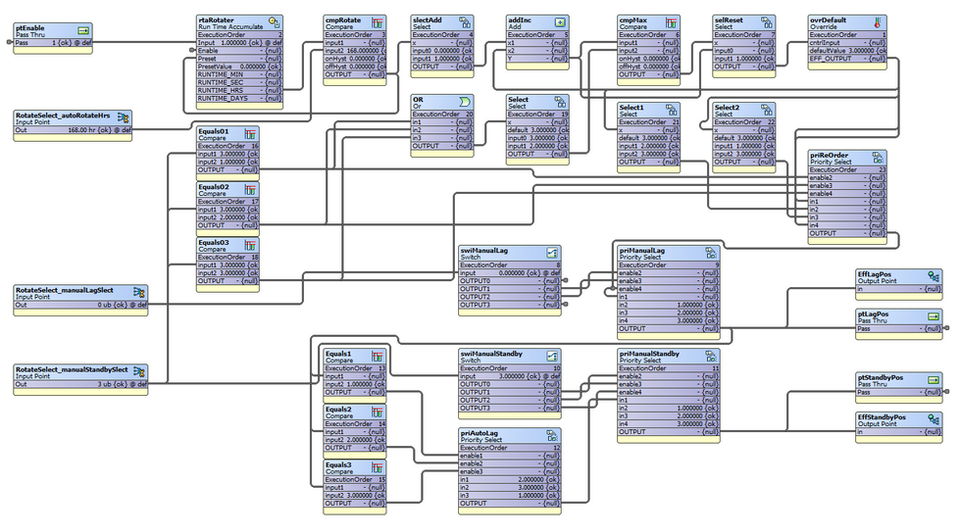Click the input point icon on RotateSelect_autoRotateHrs
Image resolution: width=960 pixels, height=528 pixels.
pyautogui.click(x=123, y=118)
